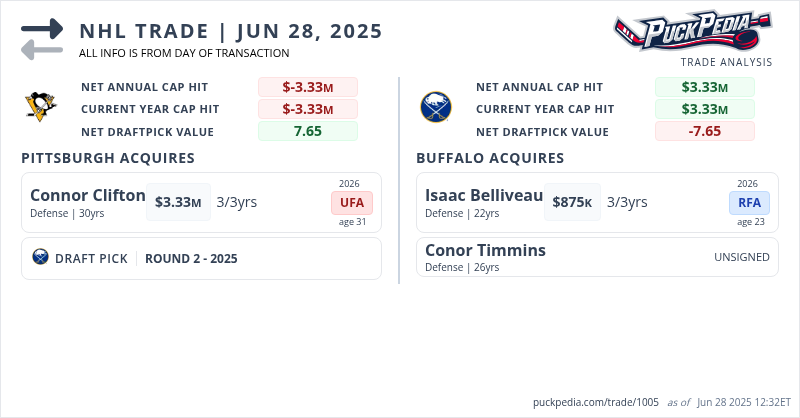Screen dimensions: 800x418
Task: Click the UNSIGNED status for Timmins
Action: (x=741, y=257)
